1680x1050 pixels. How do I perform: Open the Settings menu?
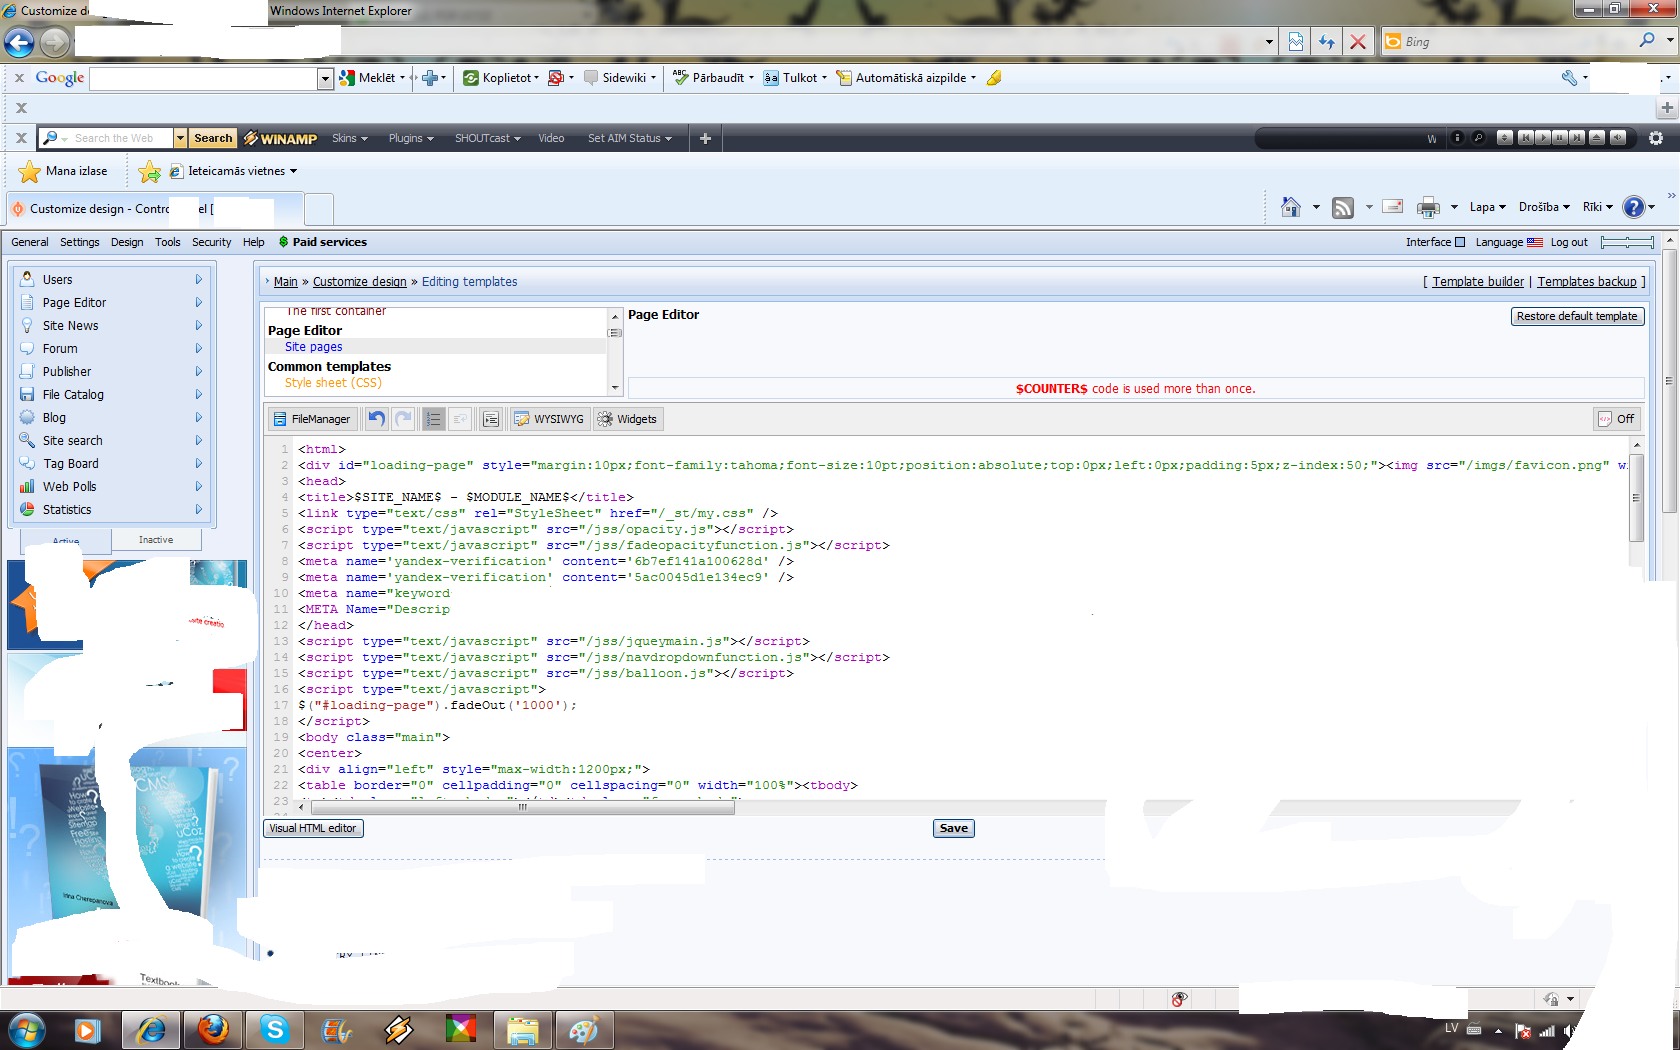(79, 242)
